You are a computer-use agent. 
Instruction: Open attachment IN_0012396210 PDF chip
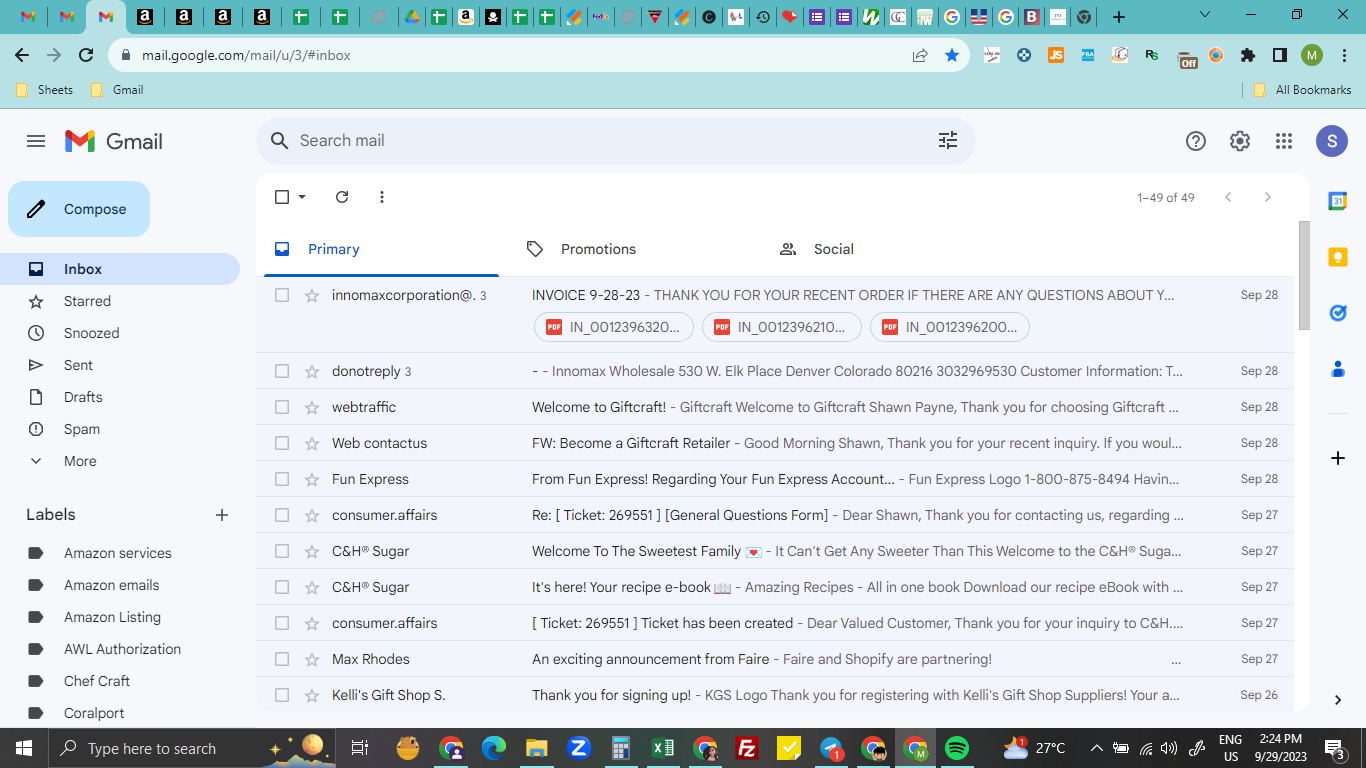tap(782, 327)
